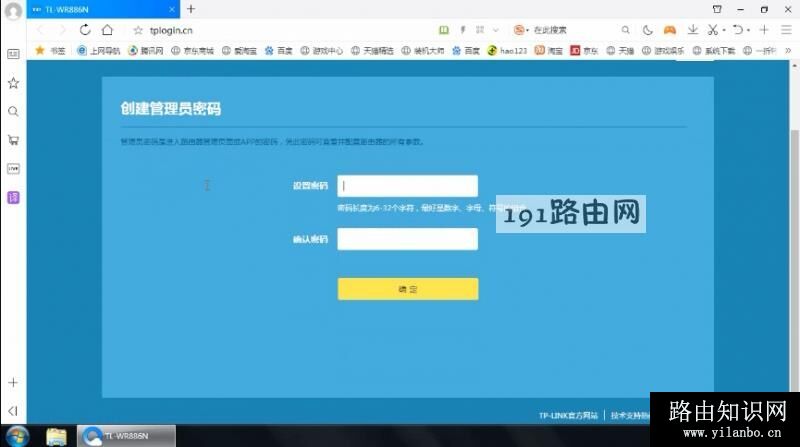This screenshot has width=800, height=447.
Task: Expand the screenshot tool dropdown arrow
Action: click(723, 31)
